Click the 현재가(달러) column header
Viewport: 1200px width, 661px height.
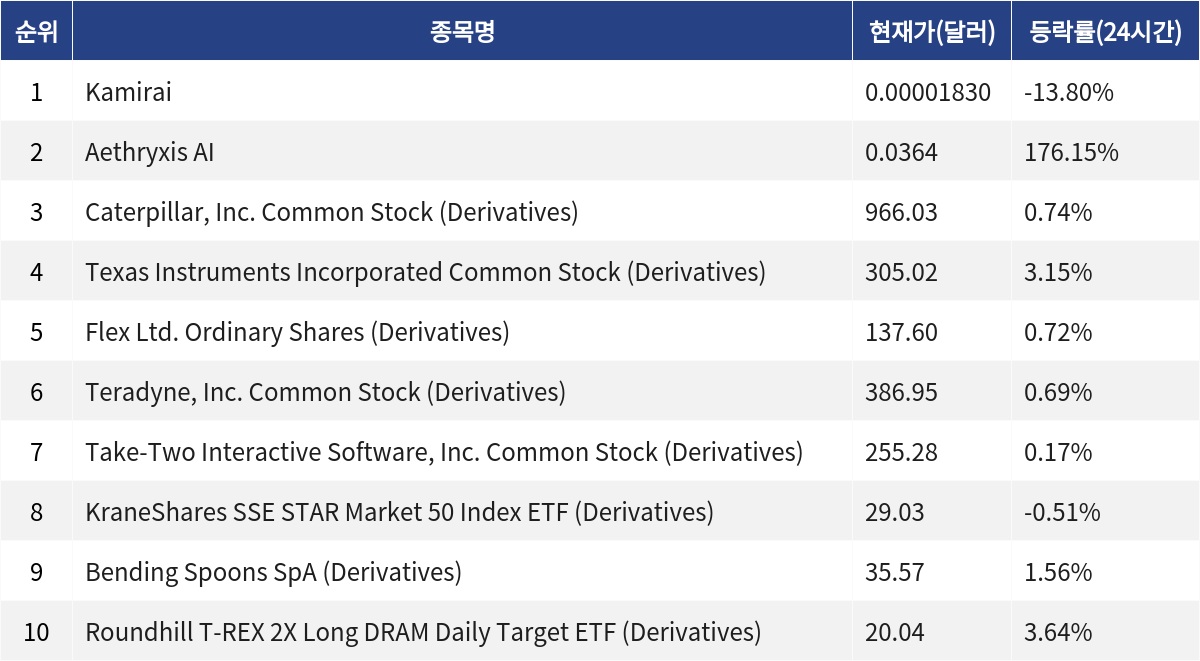click(x=932, y=32)
